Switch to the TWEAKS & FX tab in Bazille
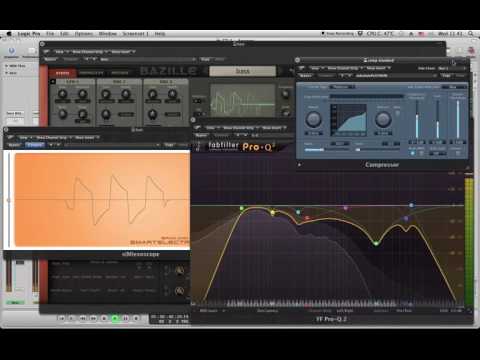Viewport: 480px width, 360px height. click(92, 73)
